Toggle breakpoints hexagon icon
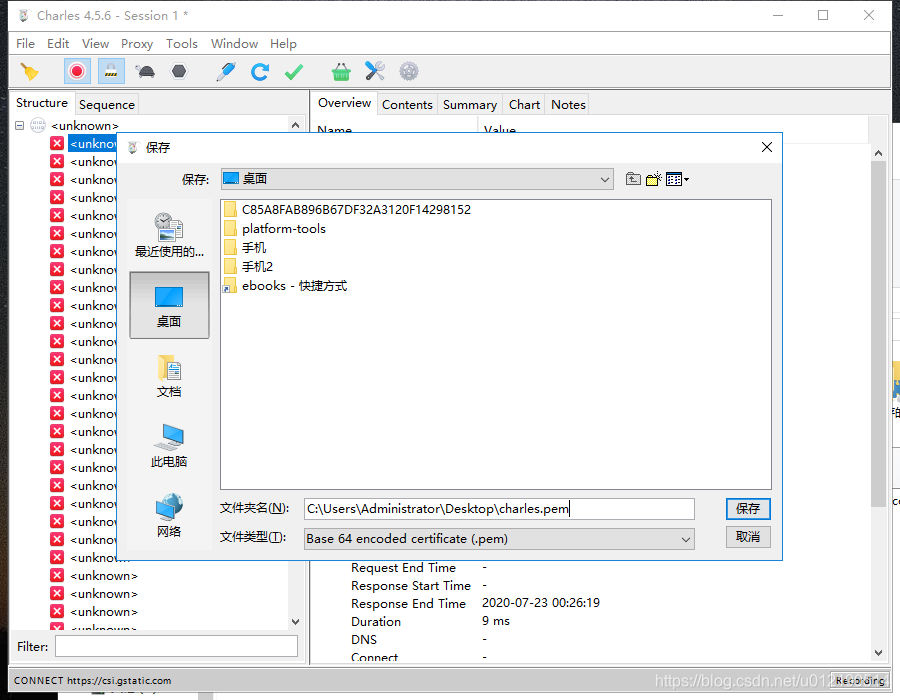This screenshot has height=700, width=900. pos(179,72)
